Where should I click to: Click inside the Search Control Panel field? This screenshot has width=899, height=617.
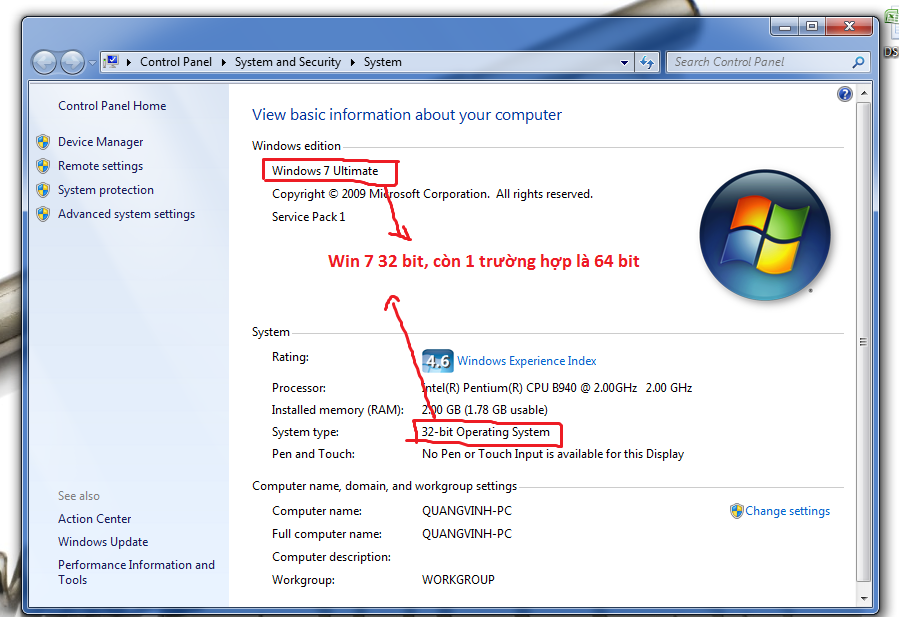click(x=755, y=62)
